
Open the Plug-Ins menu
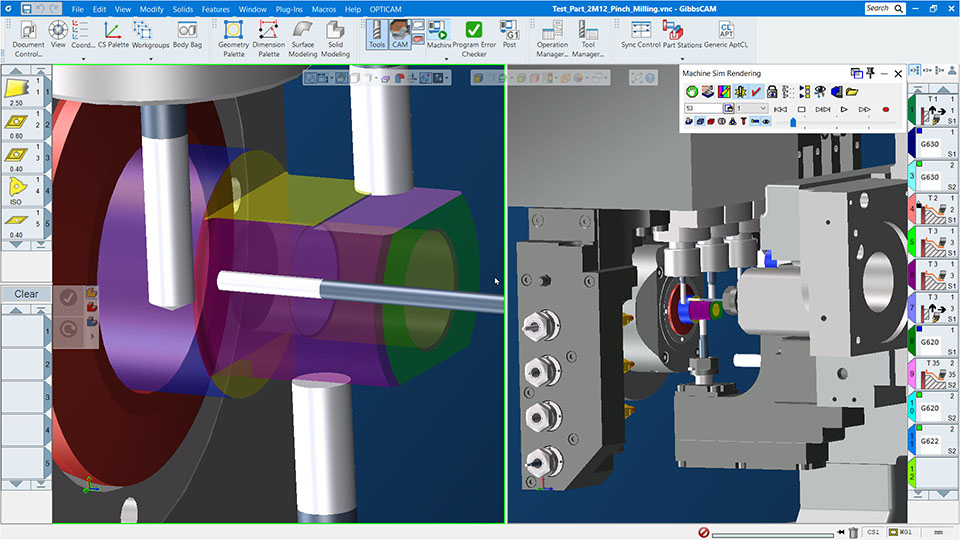click(290, 9)
